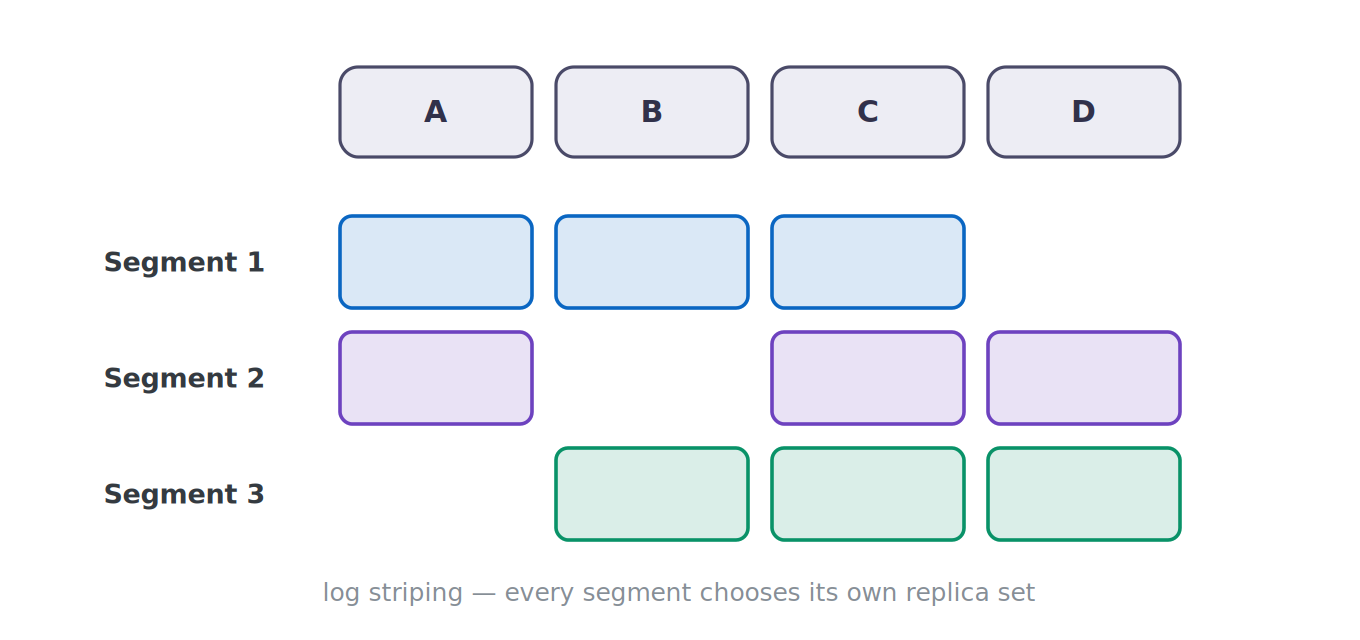The image size is (1360, 640).
Task: Select the Segment 1 row label
Action: click(184, 263)
